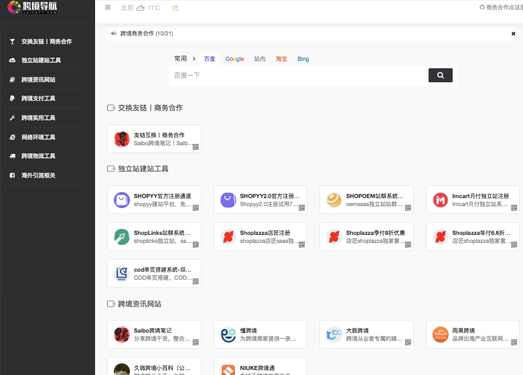Open 独立站建站工具 in the sidebar
This screenshot has height=375, width=523.
click(x=41, y=60)
